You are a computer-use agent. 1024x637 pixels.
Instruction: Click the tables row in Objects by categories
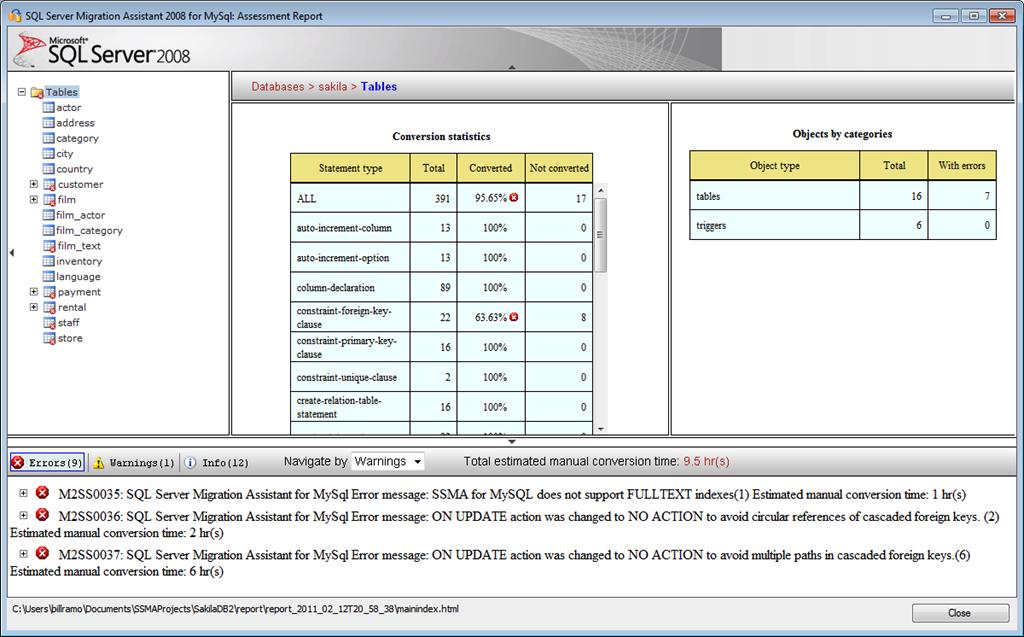coord(842,196)
